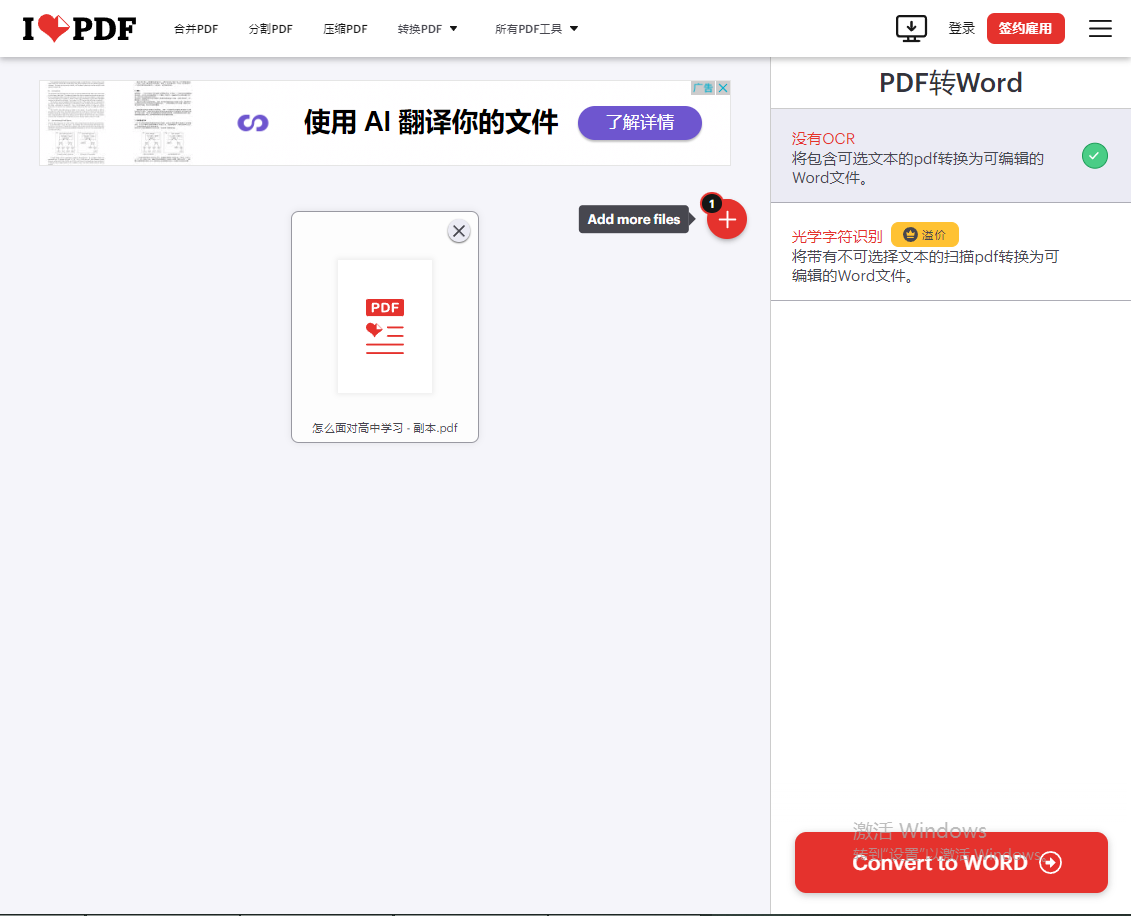Open the desktop app download icon

tap(911, 29)
